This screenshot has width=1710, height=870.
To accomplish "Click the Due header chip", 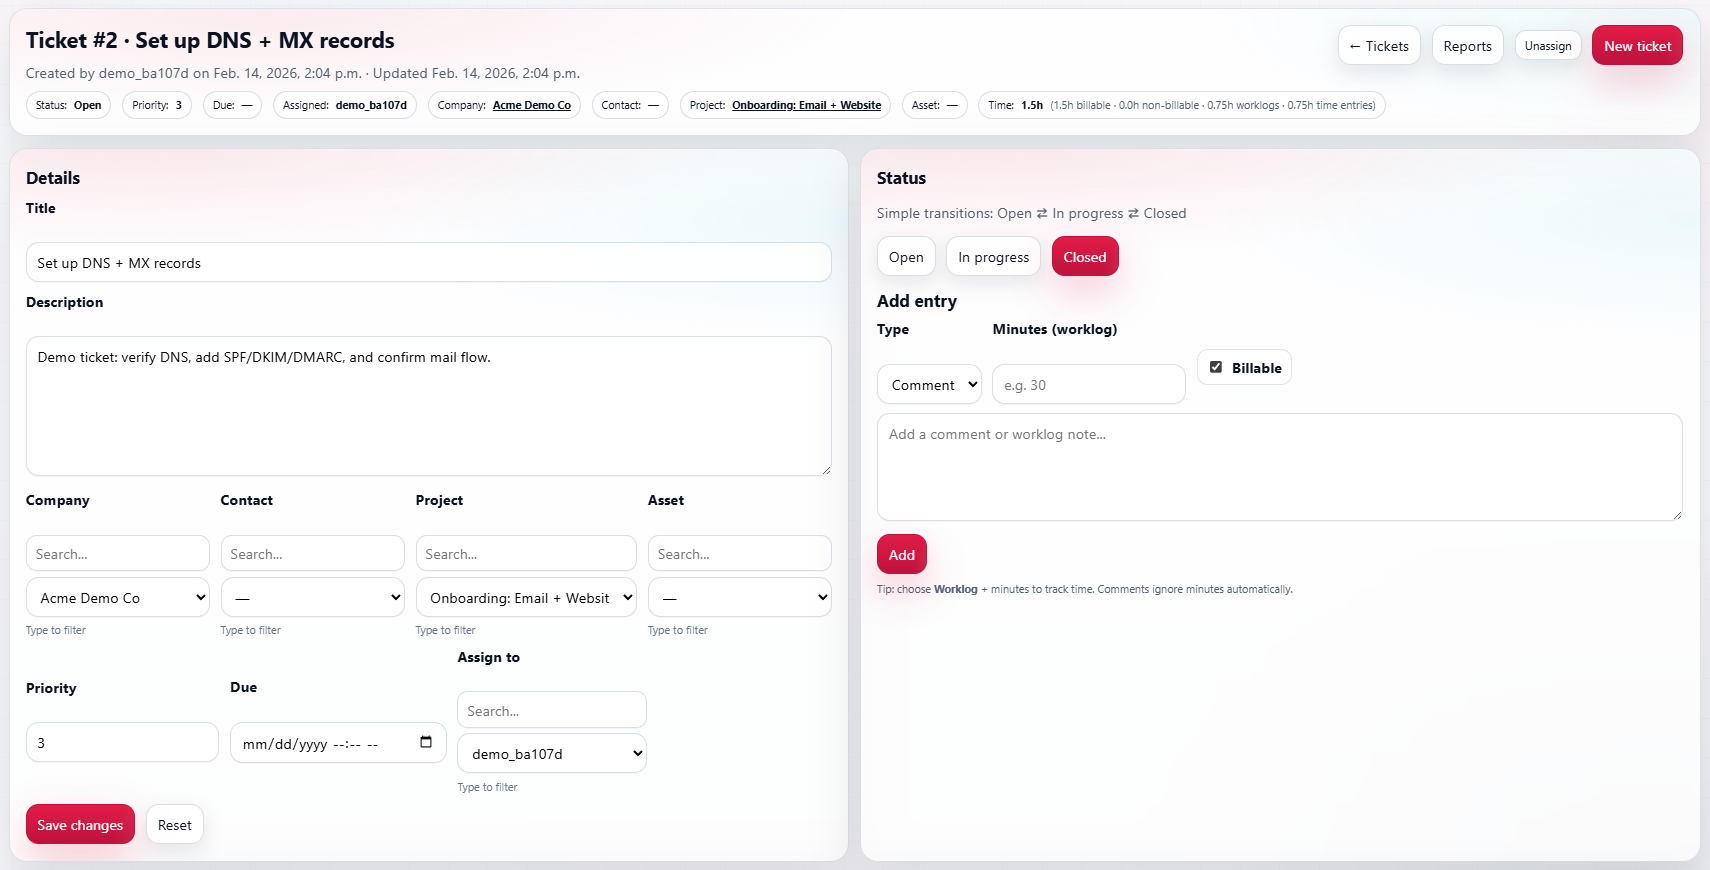I will tap(232, 105).
